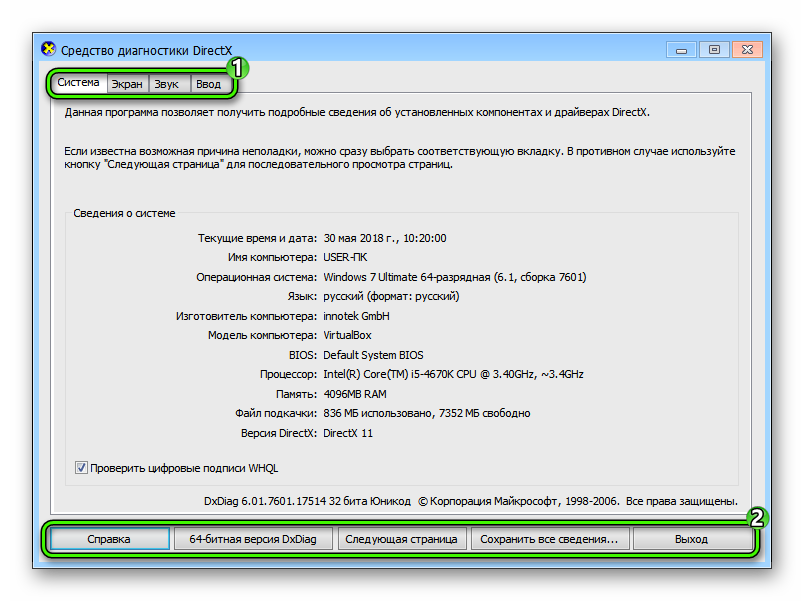Exit via the Выход button

692,539
